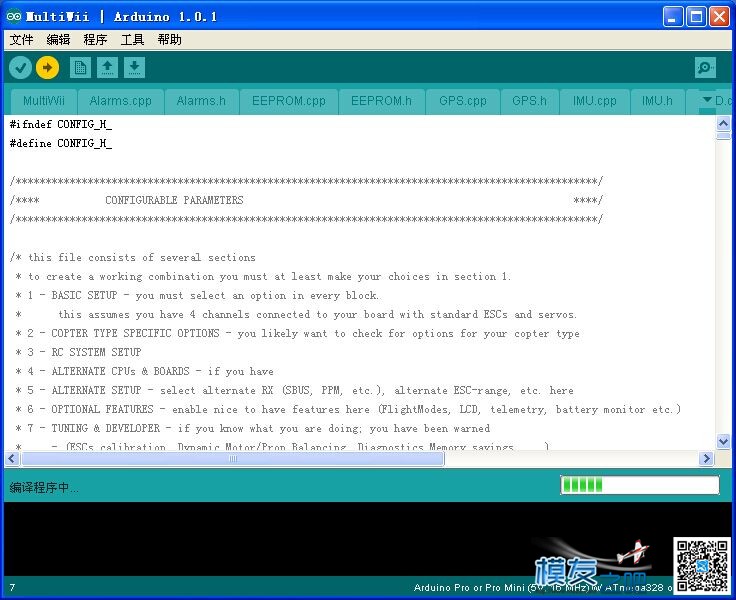The image size is (736, 600).
Task: Switch to the Alarms.h tab
Action: tap(201, 101)
